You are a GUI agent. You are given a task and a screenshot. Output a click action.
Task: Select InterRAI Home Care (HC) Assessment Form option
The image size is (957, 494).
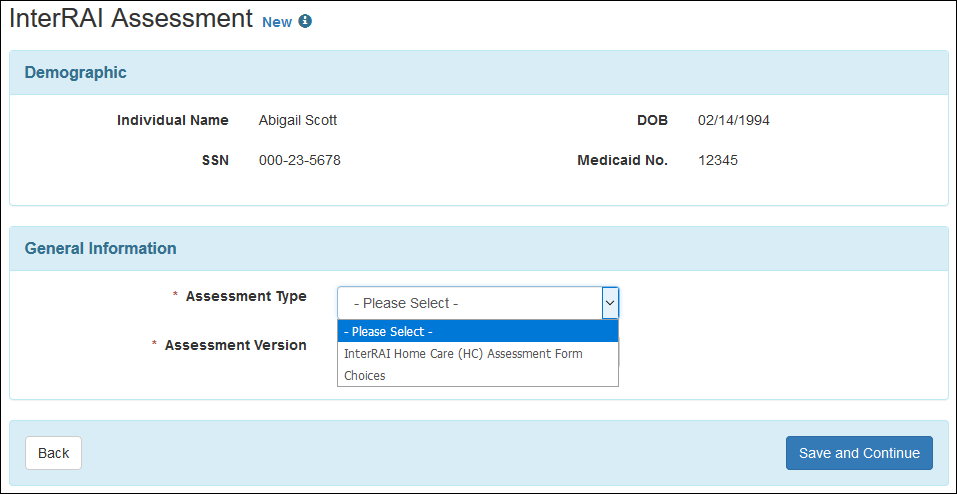463,354
